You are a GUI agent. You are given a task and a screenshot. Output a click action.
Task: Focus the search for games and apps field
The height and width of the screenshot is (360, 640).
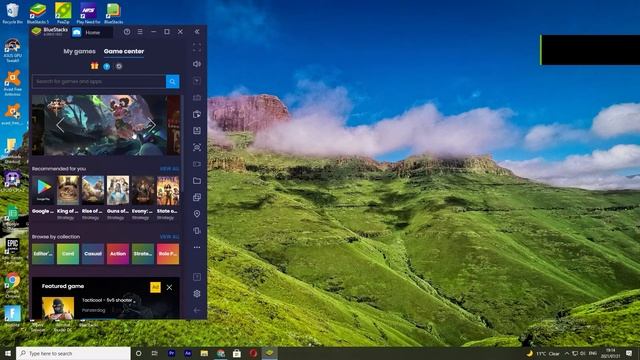click(99, 82)
